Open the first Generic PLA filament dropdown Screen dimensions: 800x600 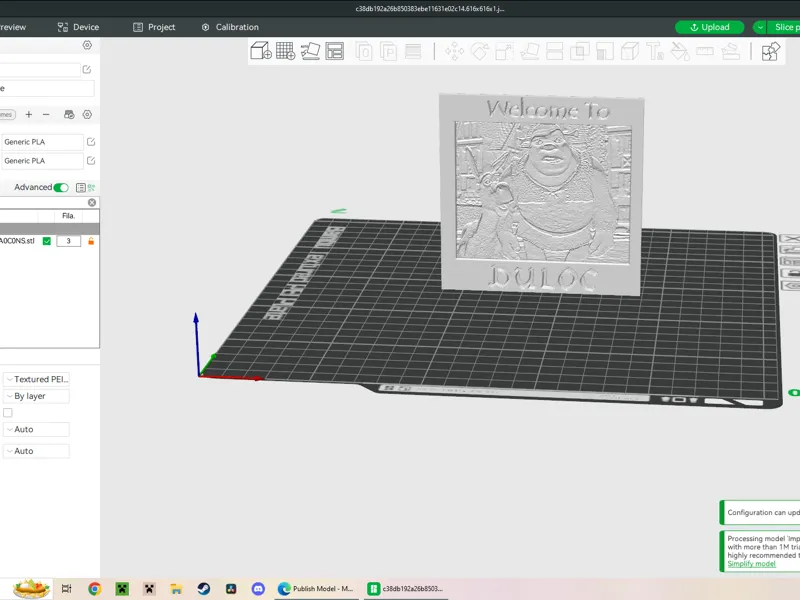(42, 142)
